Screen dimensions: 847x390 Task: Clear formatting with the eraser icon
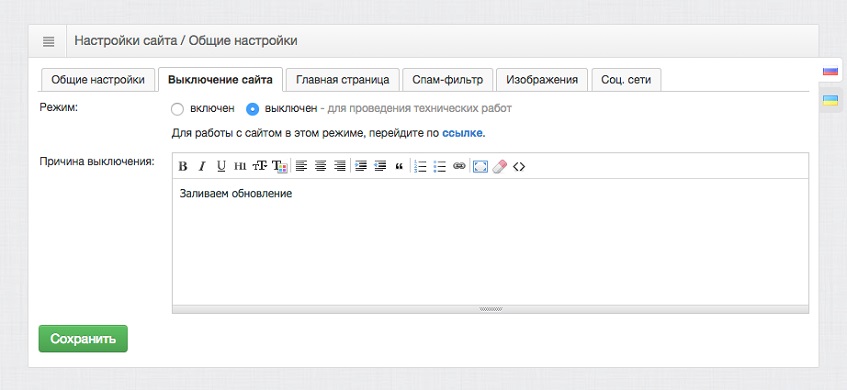coord(500,166)
